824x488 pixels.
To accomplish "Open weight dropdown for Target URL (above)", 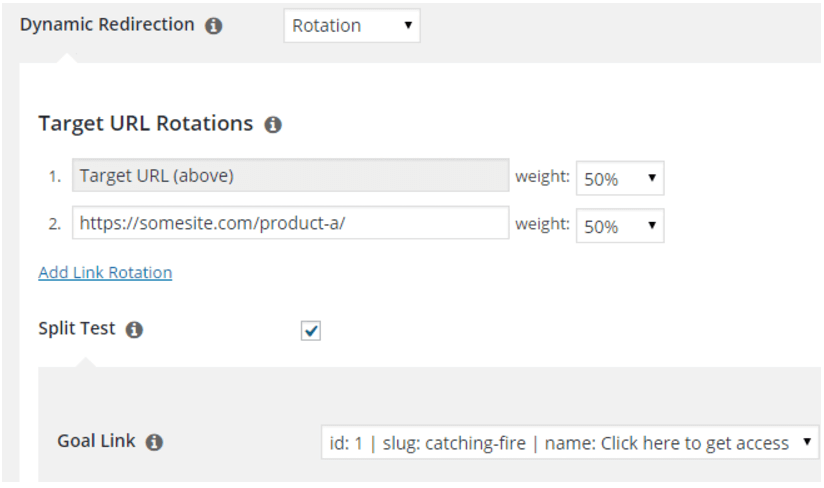I will 620,179.
